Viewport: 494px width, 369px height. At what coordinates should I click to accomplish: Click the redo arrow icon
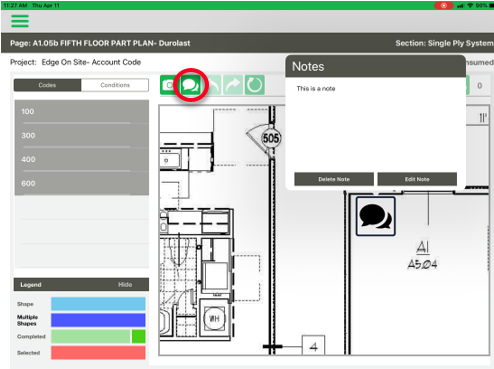tap(233, 85)
